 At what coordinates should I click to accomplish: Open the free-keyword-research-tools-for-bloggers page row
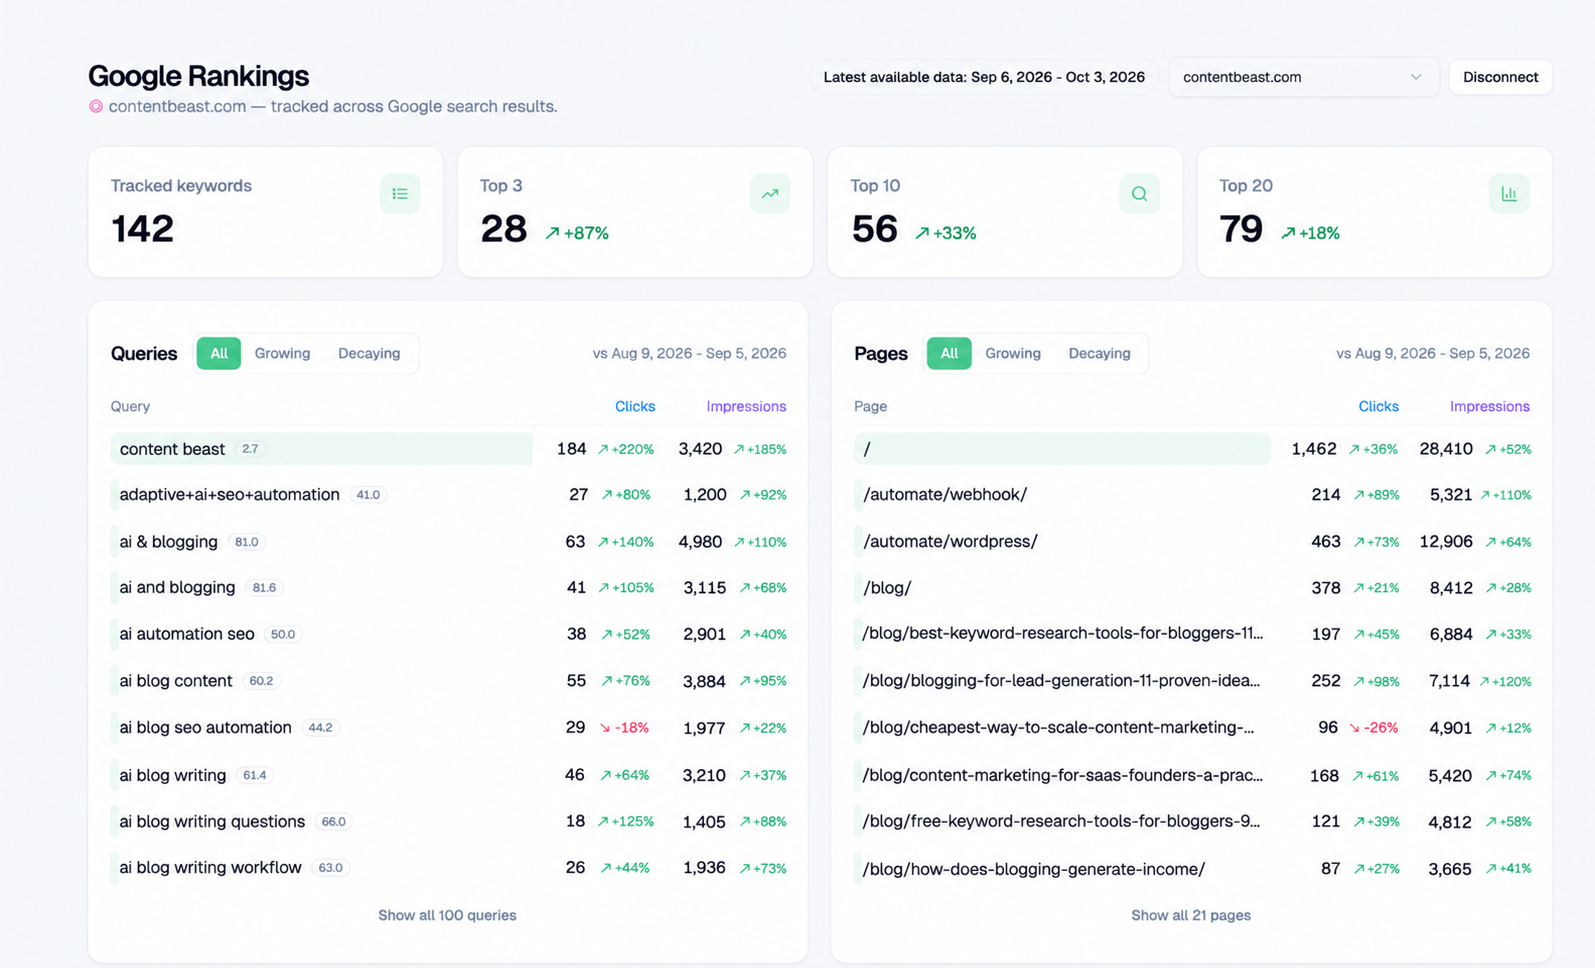(x=1192, y=822)
